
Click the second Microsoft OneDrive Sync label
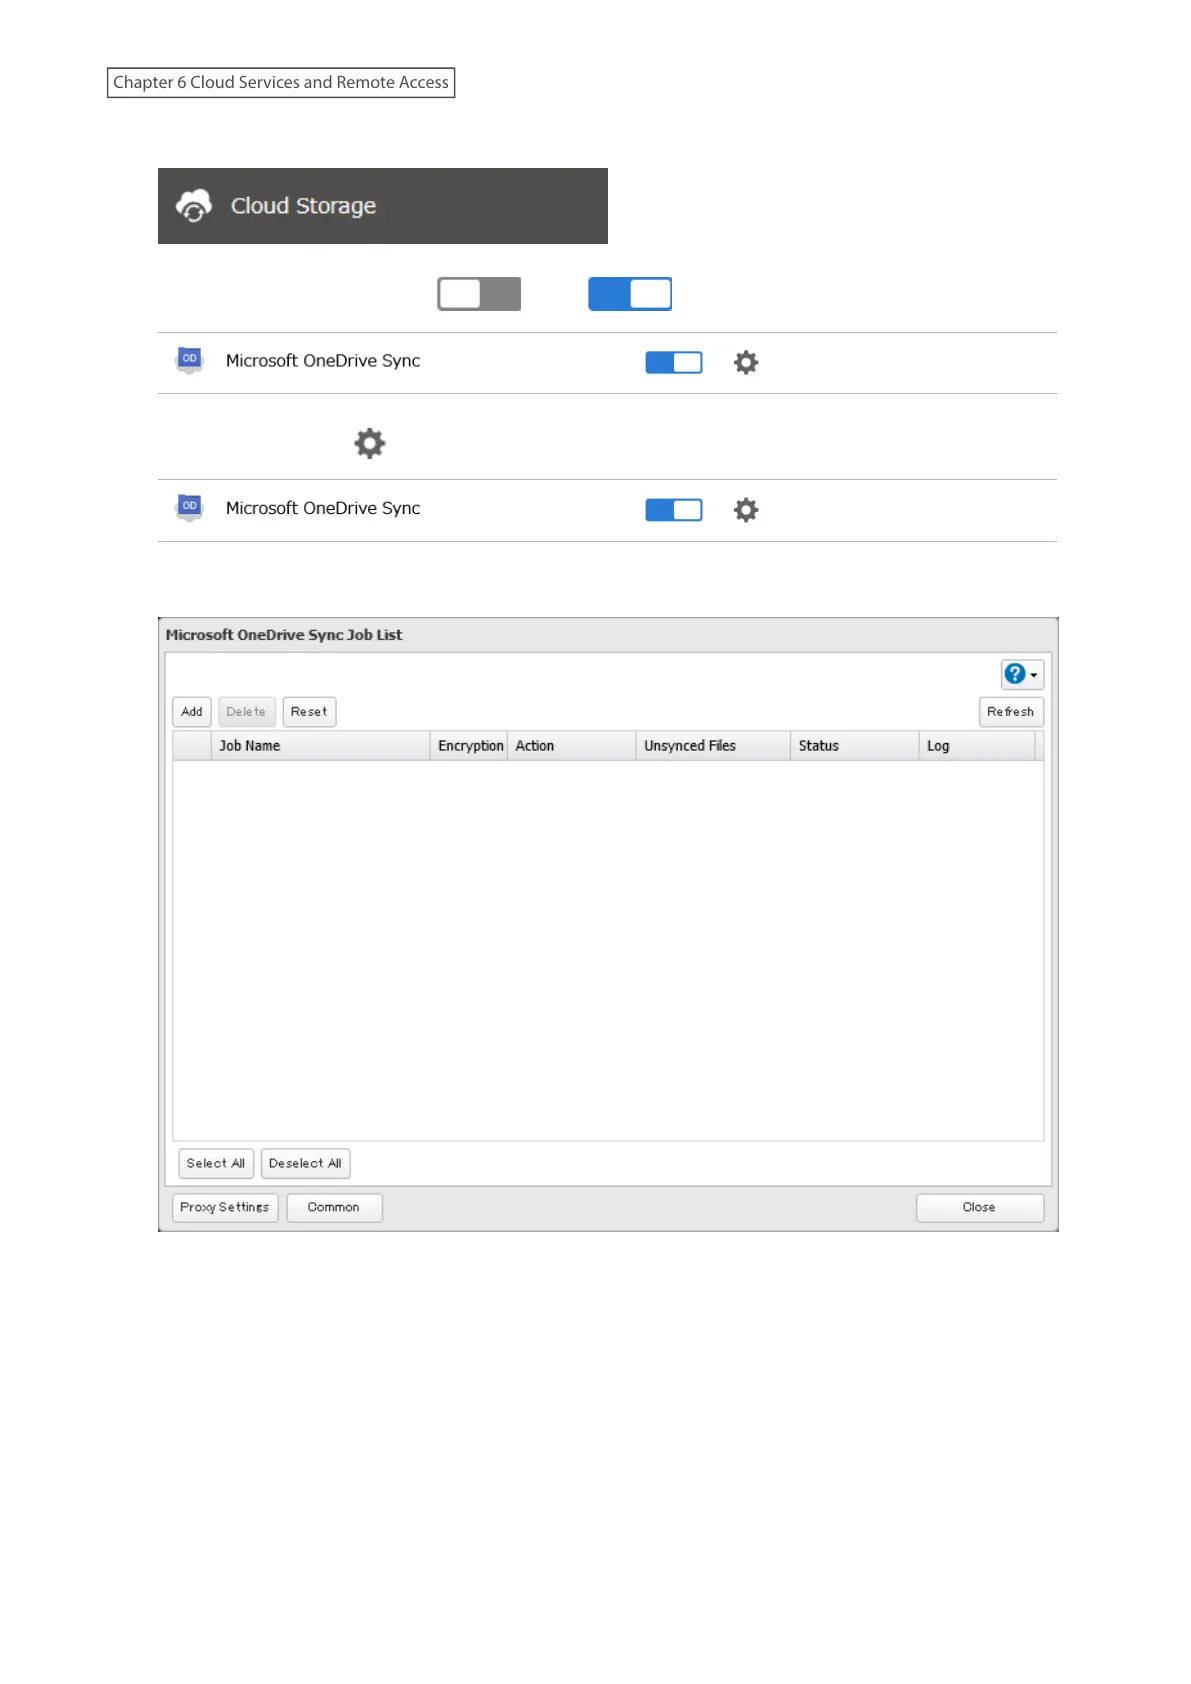click(x=323, y=508)
